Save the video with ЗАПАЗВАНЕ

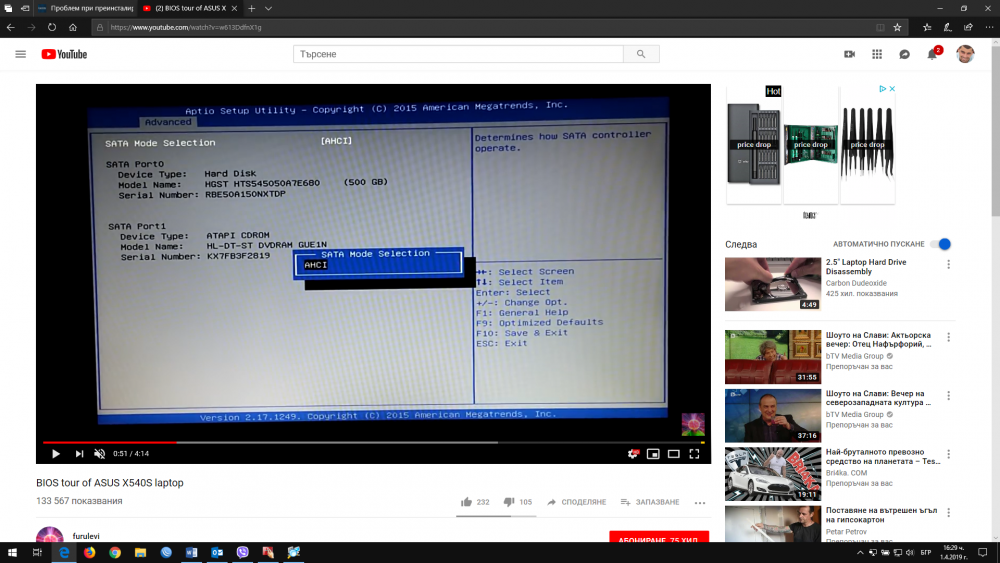point(650,502)
